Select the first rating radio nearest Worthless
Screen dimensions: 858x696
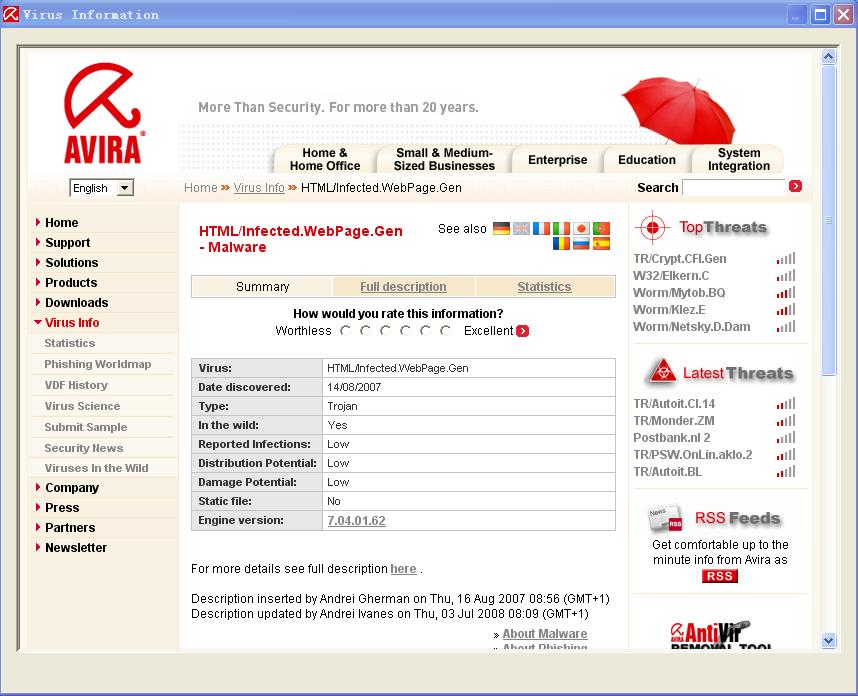[x=345, y=330]
